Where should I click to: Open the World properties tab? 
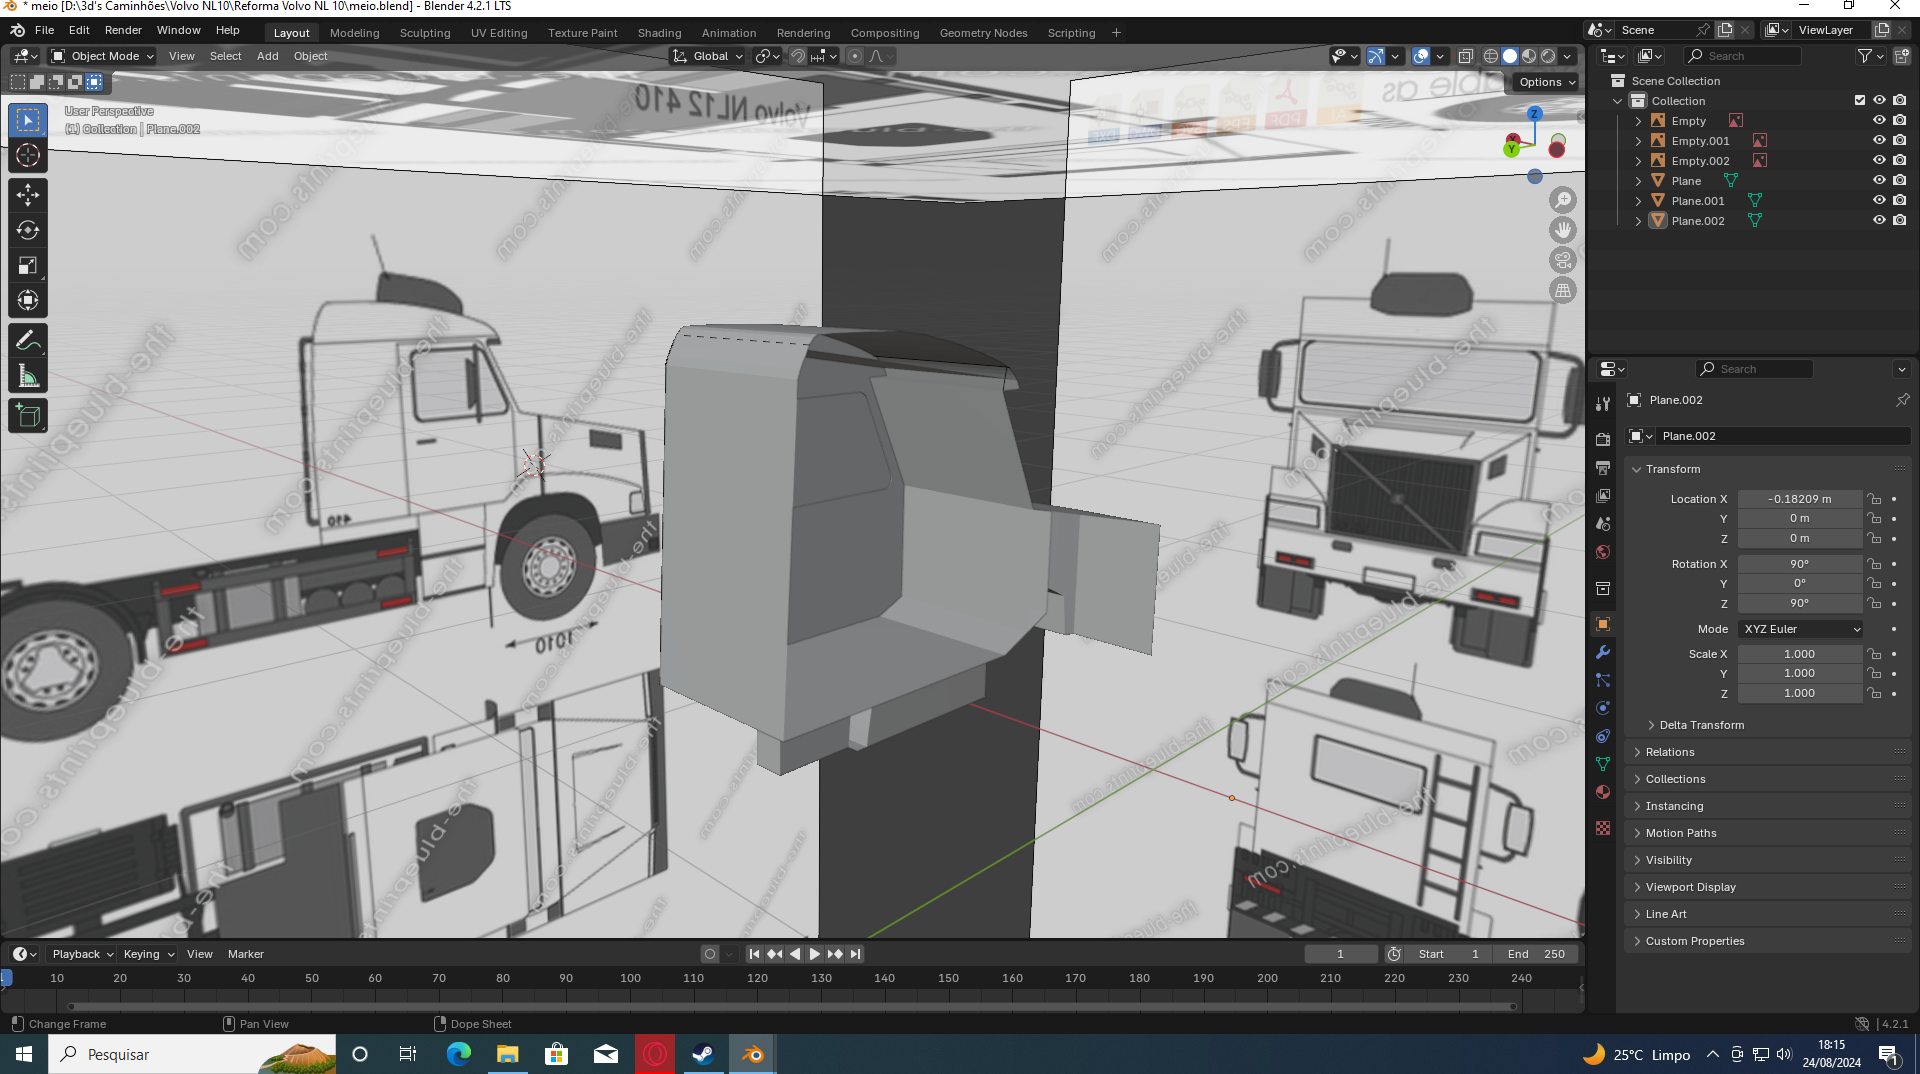(x=1603, y=551)
